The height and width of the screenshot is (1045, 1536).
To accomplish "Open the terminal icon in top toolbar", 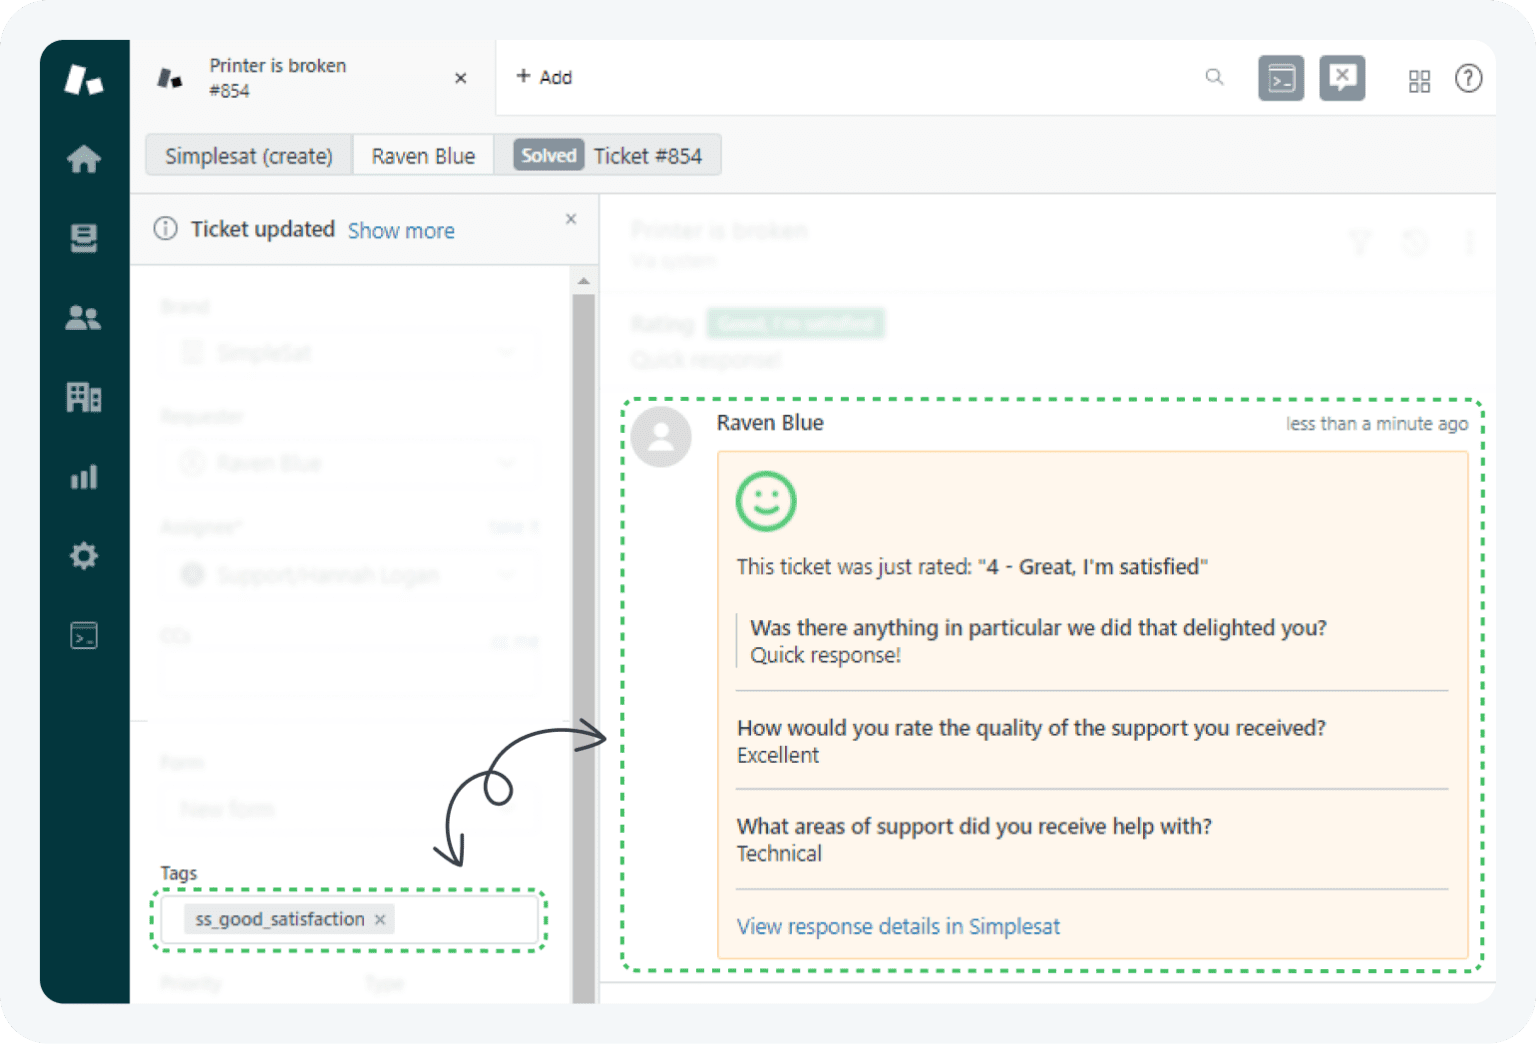I will tap(1281, 77).
